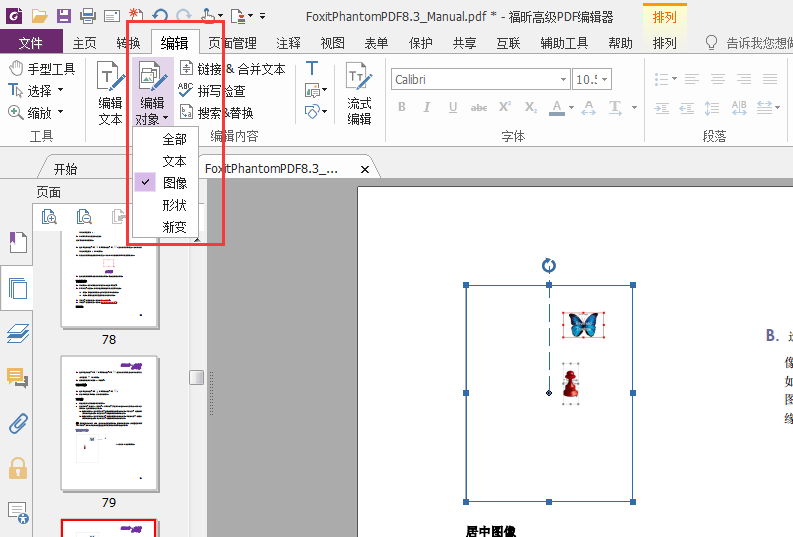Open a file with the folder icon
This screenshot has height=537, width=793.
coord(39,16)
